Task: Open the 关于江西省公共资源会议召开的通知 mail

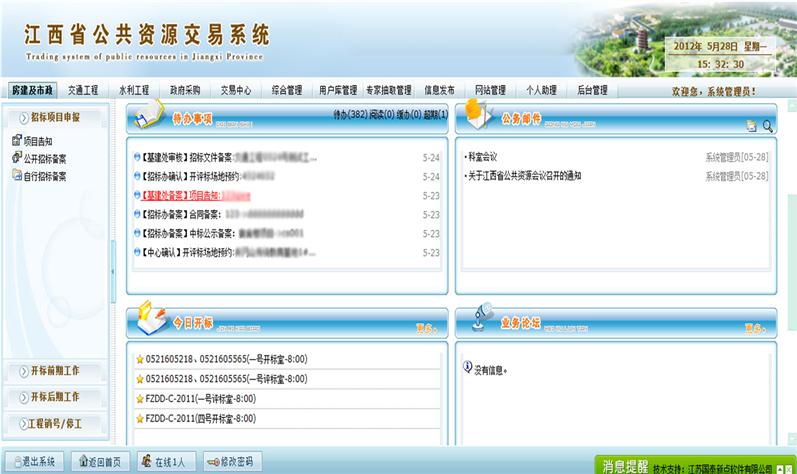Action: (x=525, y=176)
